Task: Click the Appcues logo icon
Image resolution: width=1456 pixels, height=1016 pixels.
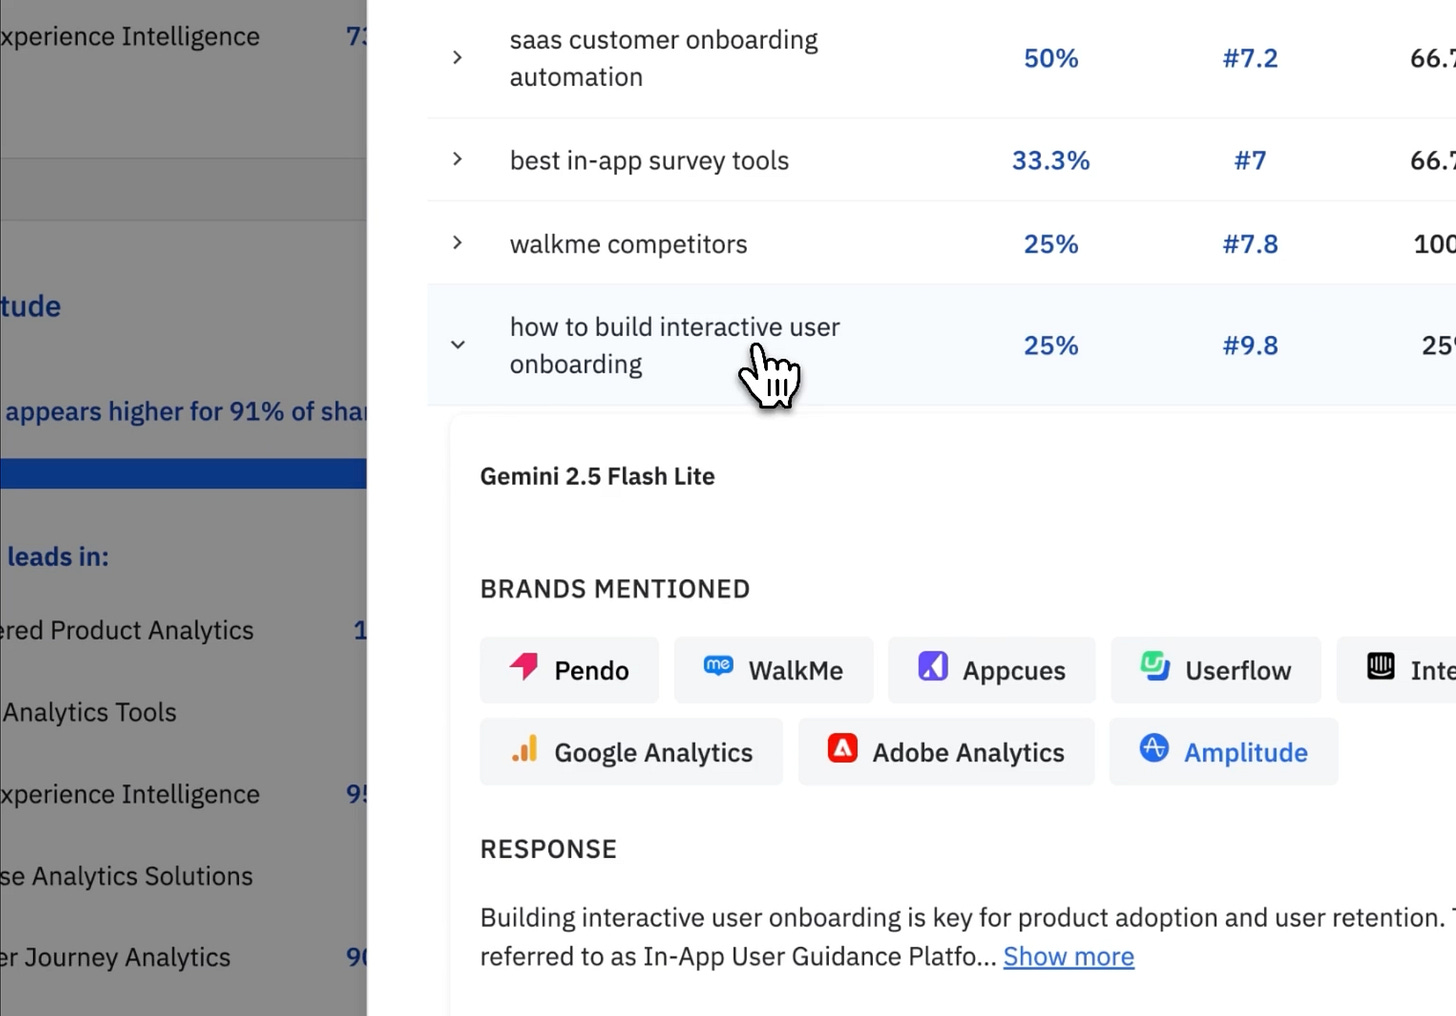Action: click(933, 666)
